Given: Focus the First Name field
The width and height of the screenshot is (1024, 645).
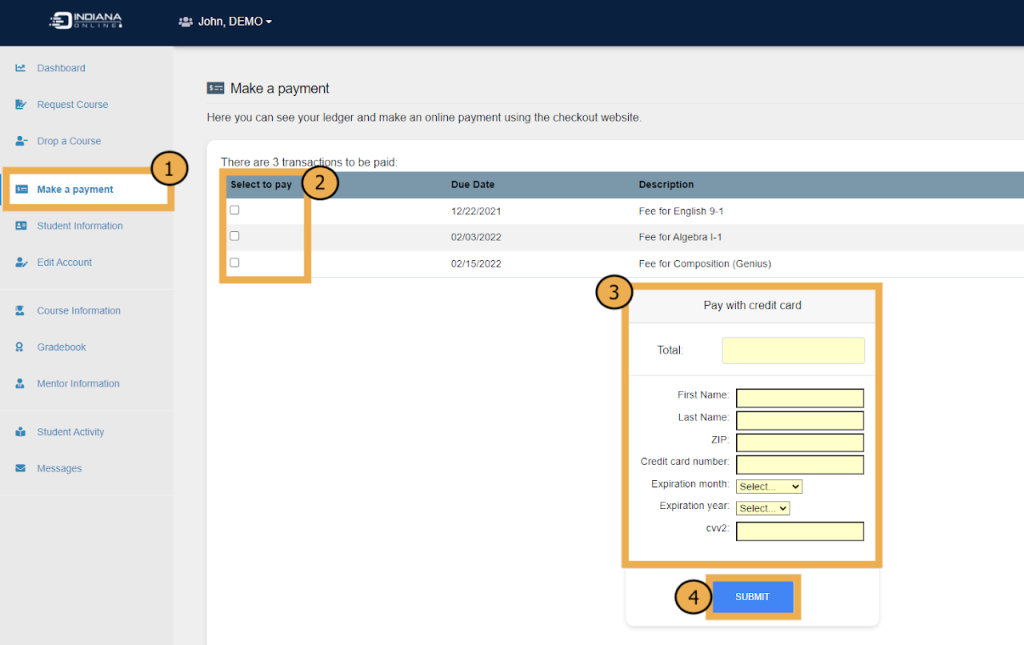Looking at the screenshot, I should coord(799,398).
